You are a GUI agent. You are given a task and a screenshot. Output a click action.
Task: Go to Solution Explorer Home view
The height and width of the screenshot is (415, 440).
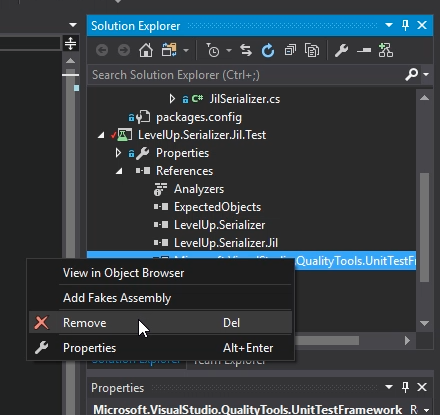tap(146, 51)
